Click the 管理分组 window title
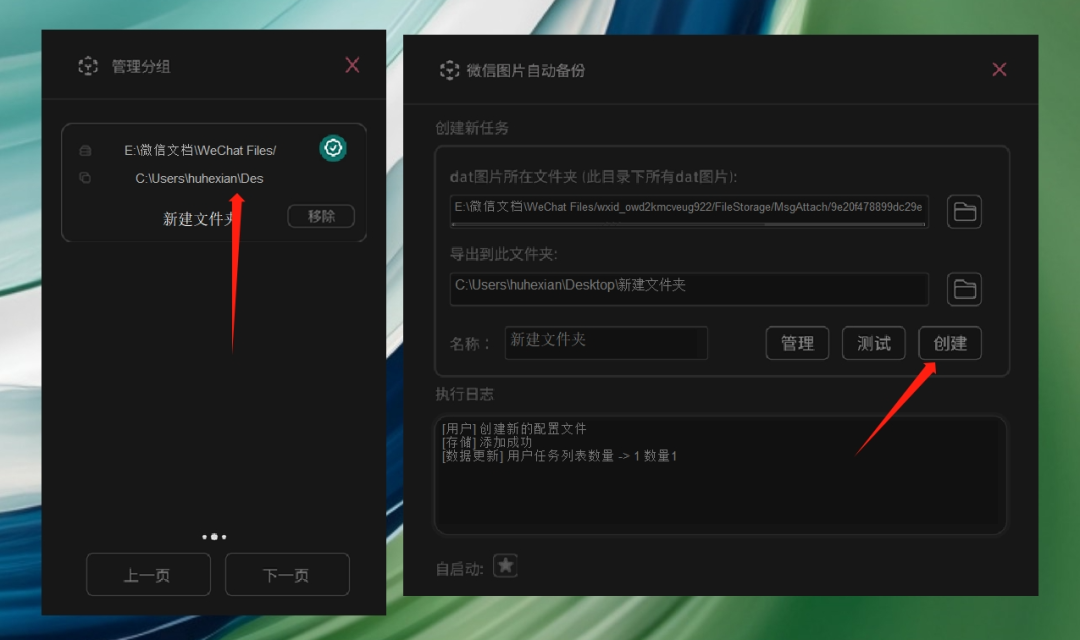 pyautogui.click(x=141, y=67)
